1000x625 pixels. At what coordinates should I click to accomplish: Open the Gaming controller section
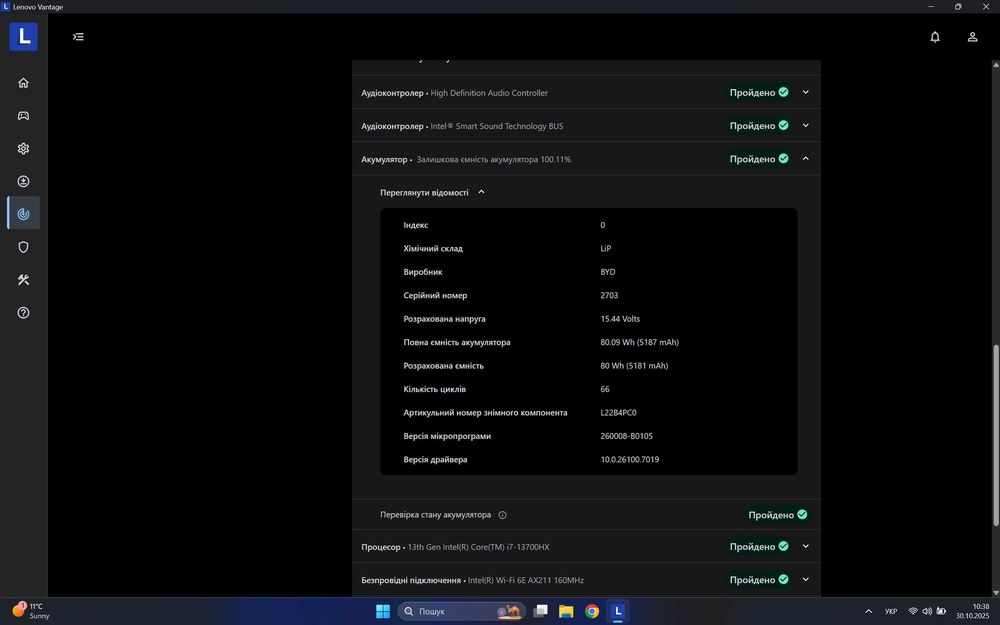coord(24,115)
